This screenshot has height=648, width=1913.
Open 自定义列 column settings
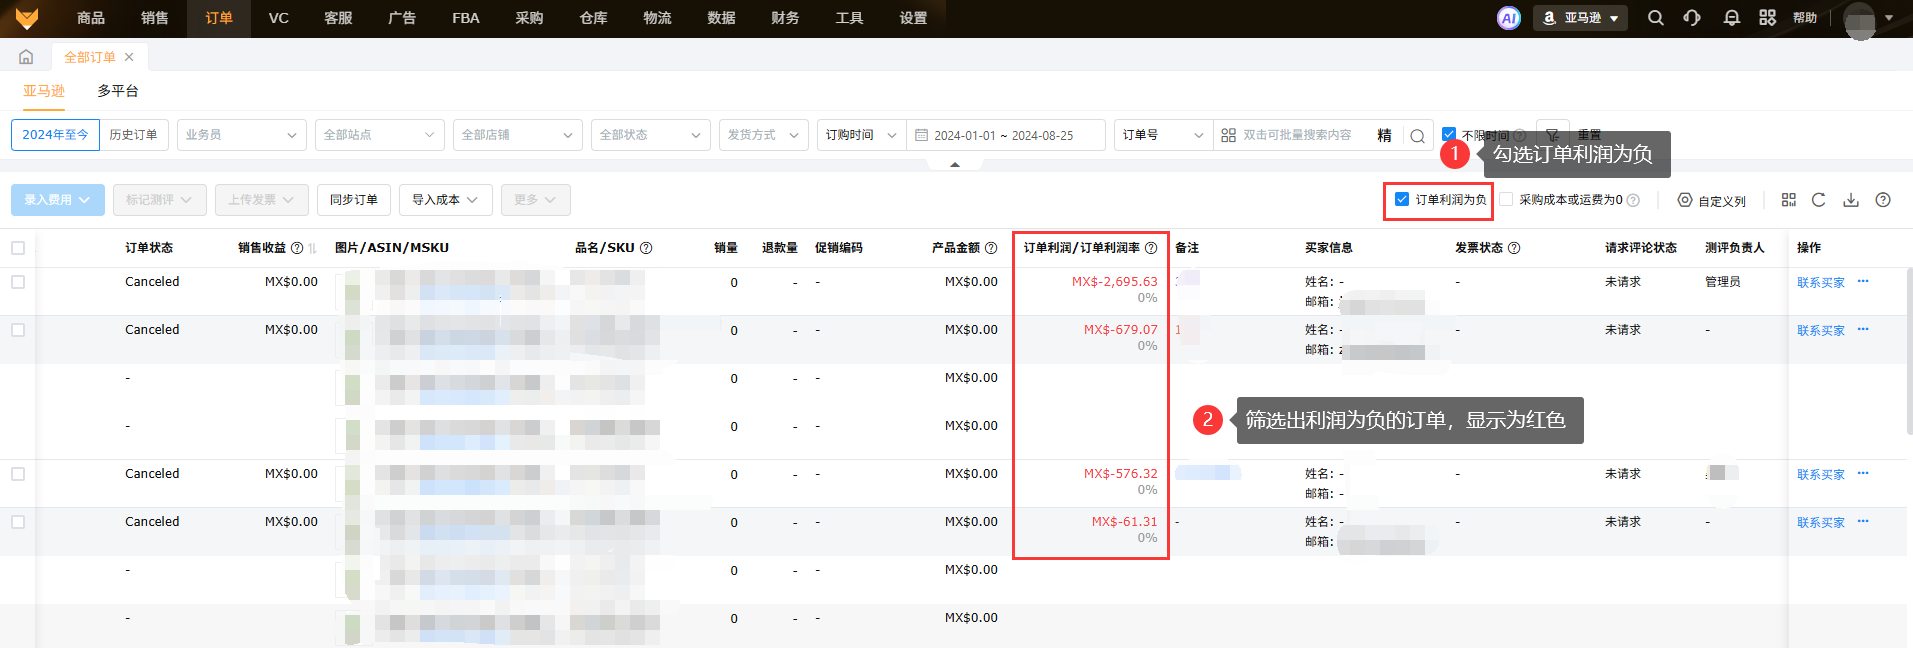pyautogui.click(x=1712, y=200)
